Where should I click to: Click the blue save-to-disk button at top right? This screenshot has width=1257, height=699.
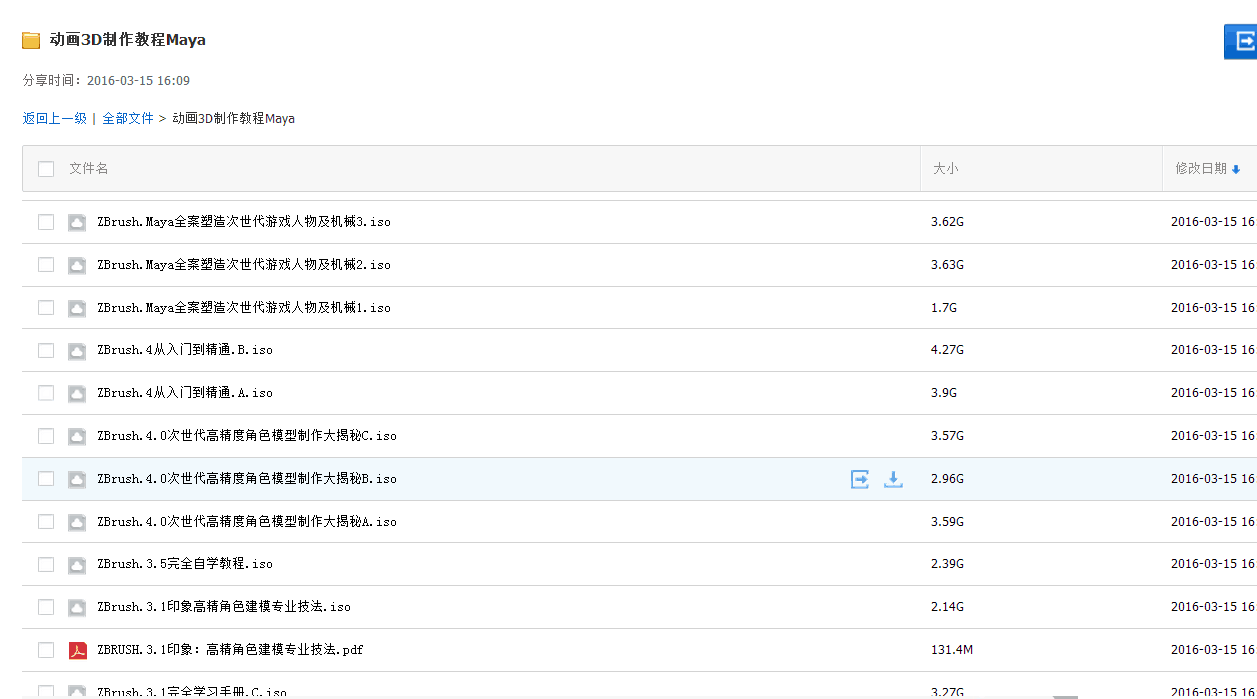[x=1241, y=42]
